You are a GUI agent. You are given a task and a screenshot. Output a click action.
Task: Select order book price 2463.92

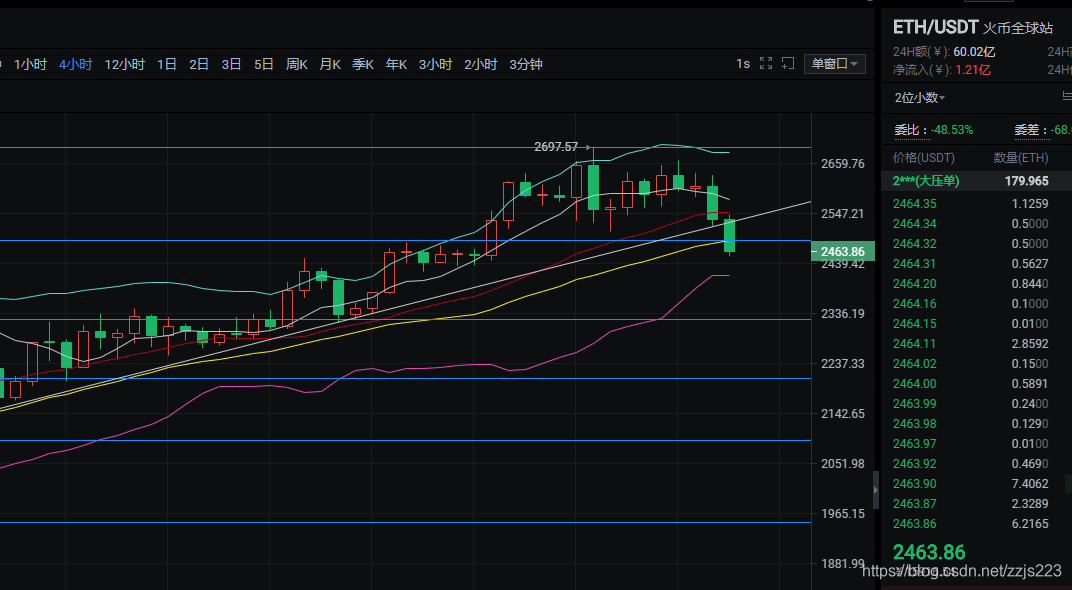point(915,464)
